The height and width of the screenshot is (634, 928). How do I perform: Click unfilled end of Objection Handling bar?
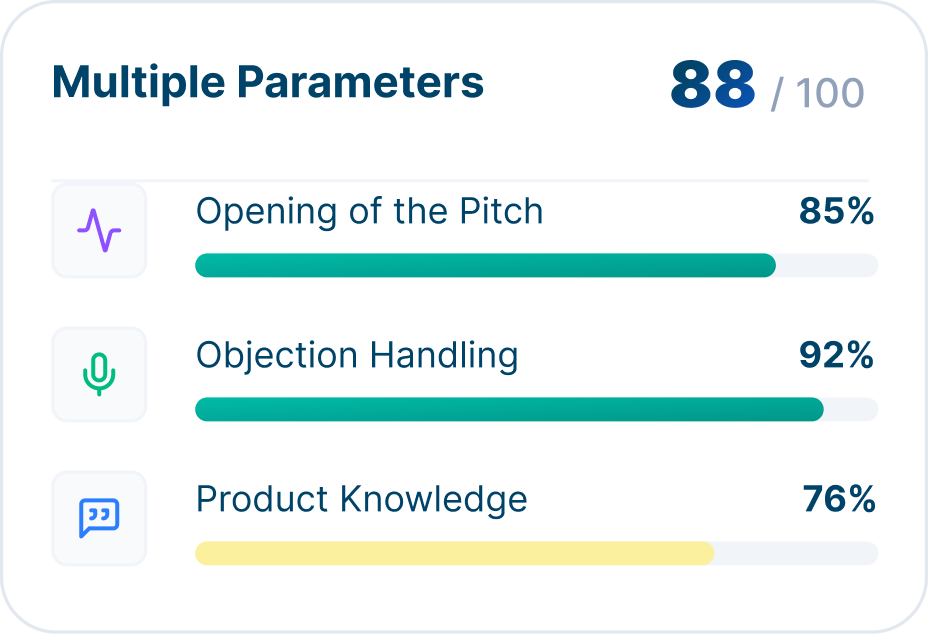[851, 409]
